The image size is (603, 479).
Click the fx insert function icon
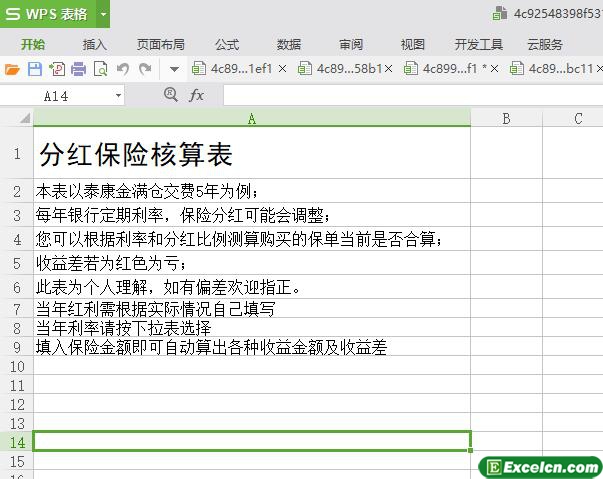196,95
